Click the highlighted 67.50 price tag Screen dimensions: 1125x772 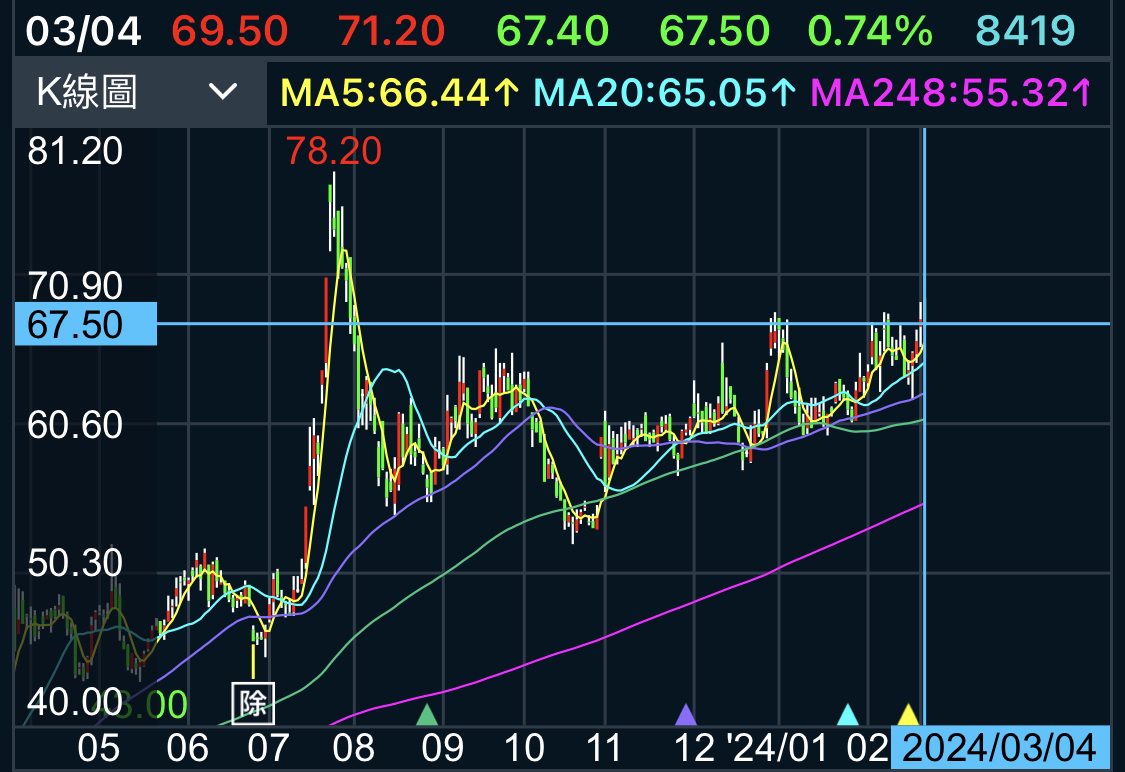pos(86,324)
